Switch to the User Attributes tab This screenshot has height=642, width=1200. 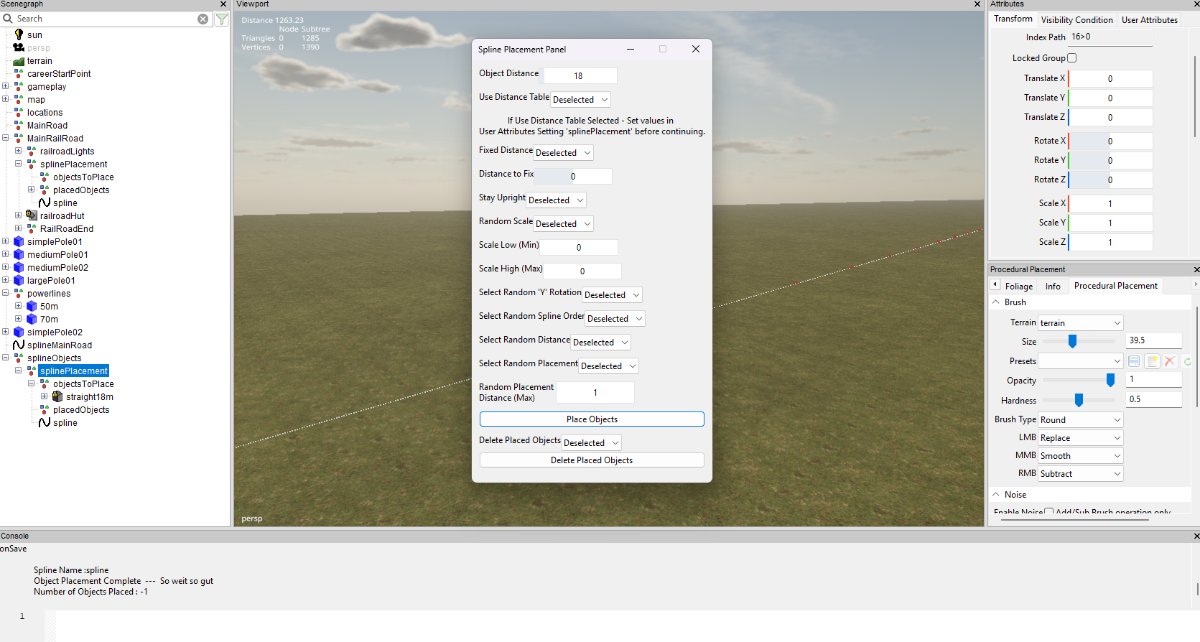[x=1149, y=20]
